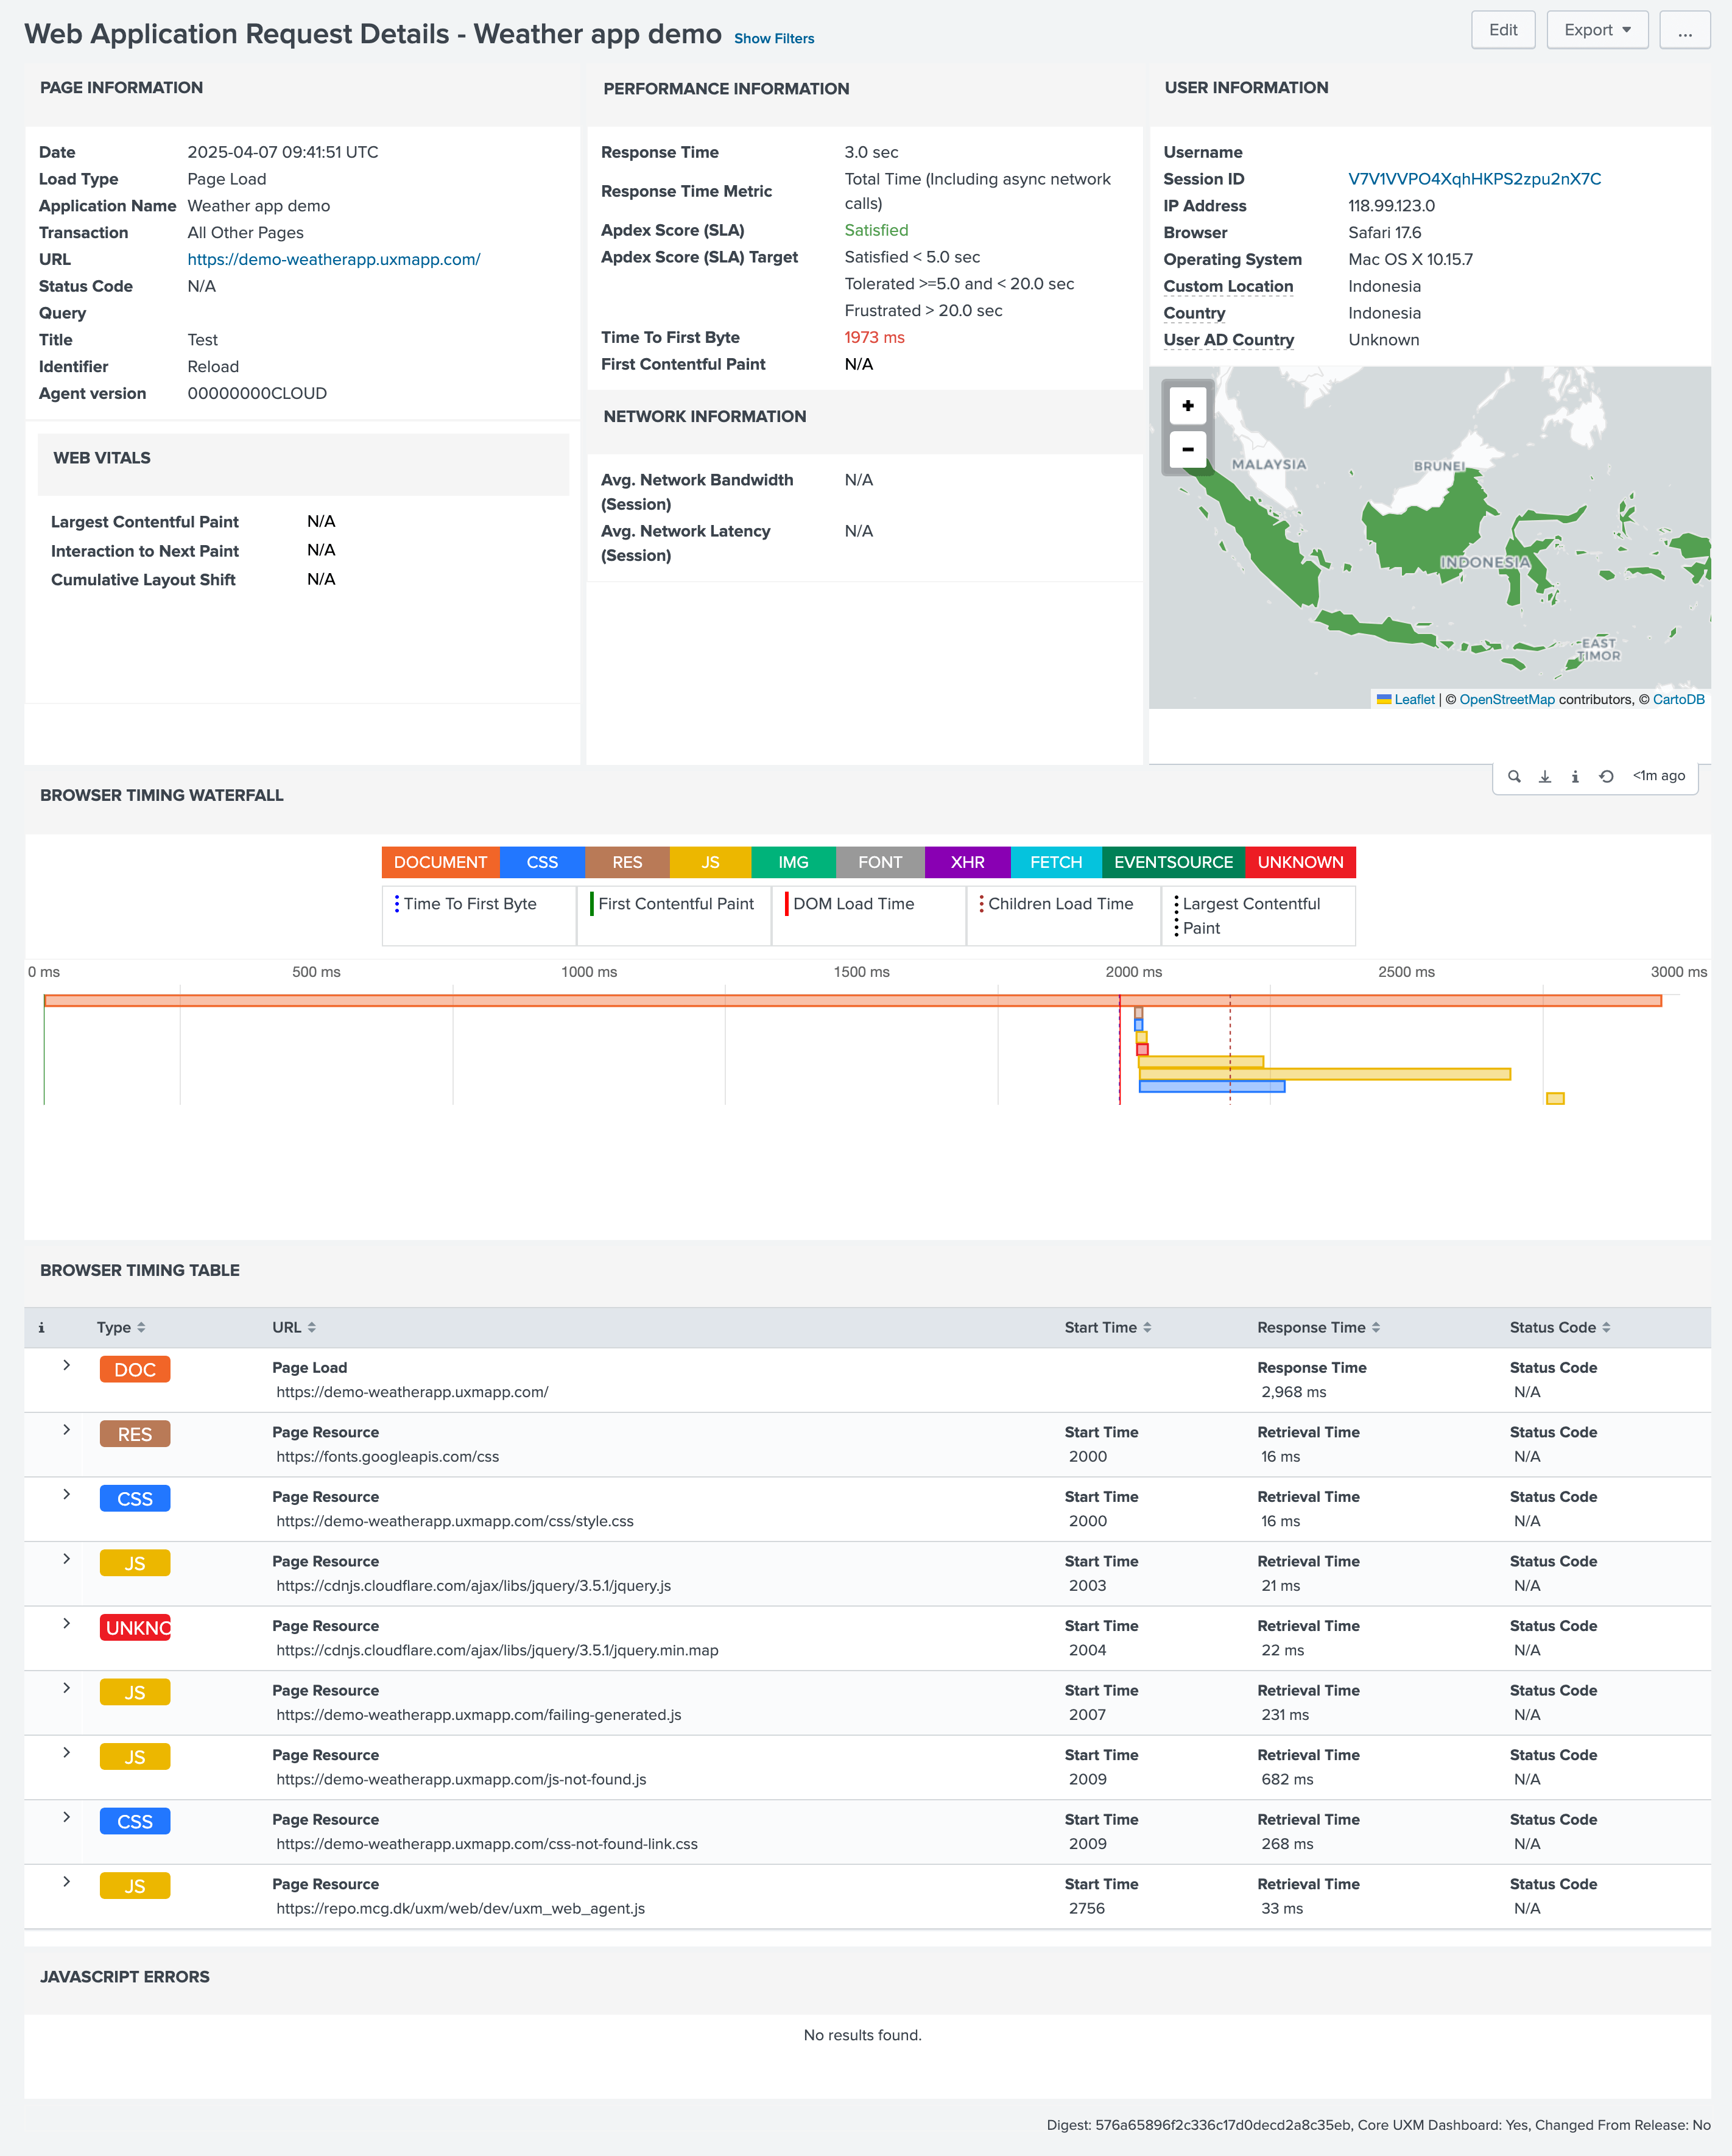Toggle the DOCUMENT waterfall legend filter
Screen dimensions: 1732x2156
[440, 862]
